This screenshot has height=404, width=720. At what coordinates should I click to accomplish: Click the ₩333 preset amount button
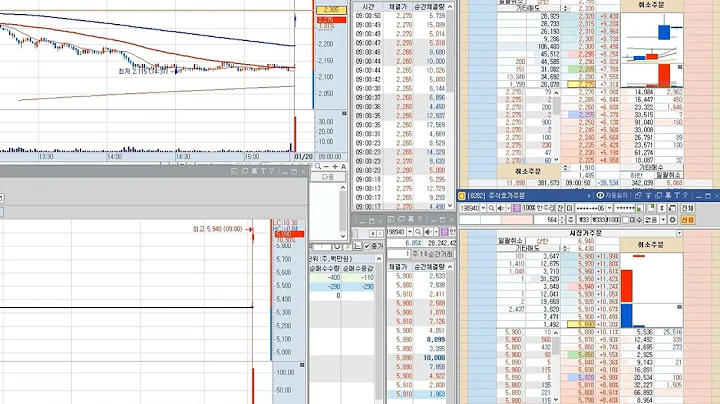pos(598,220)
